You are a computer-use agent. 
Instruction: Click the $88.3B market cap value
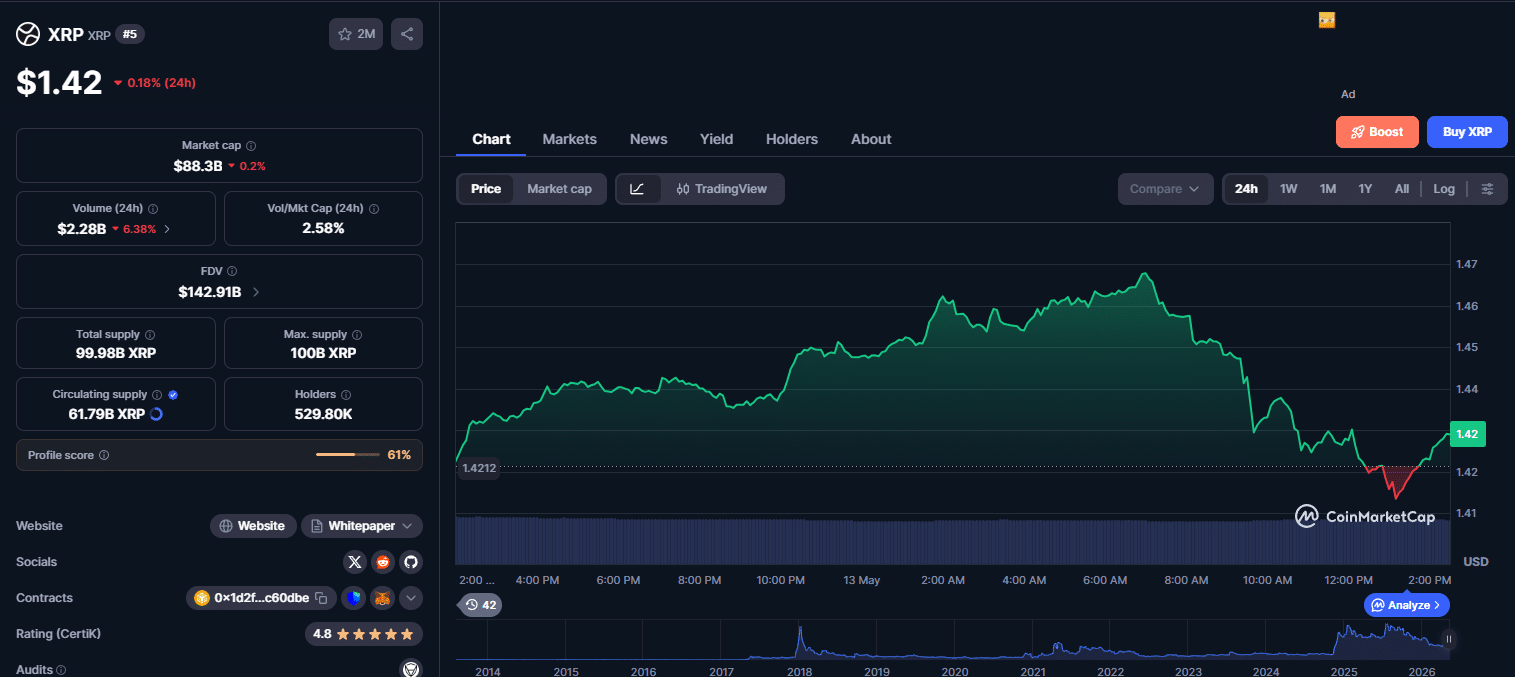click(x=198, y=166)
